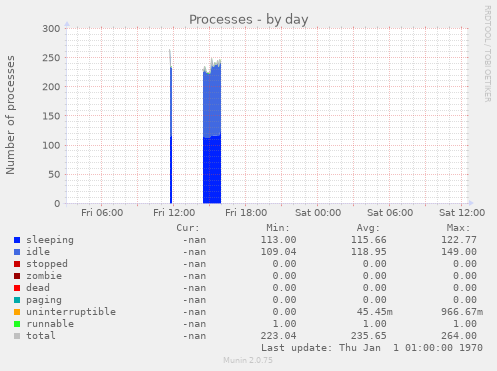Click the 'Min:' column header
Image resolution: width=497 pixels, height=371 pixels.
point(278,228)
